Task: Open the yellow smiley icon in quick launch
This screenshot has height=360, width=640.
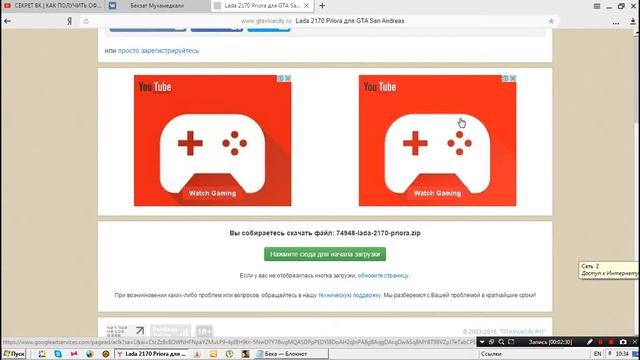Action: [x=105, y=354]
